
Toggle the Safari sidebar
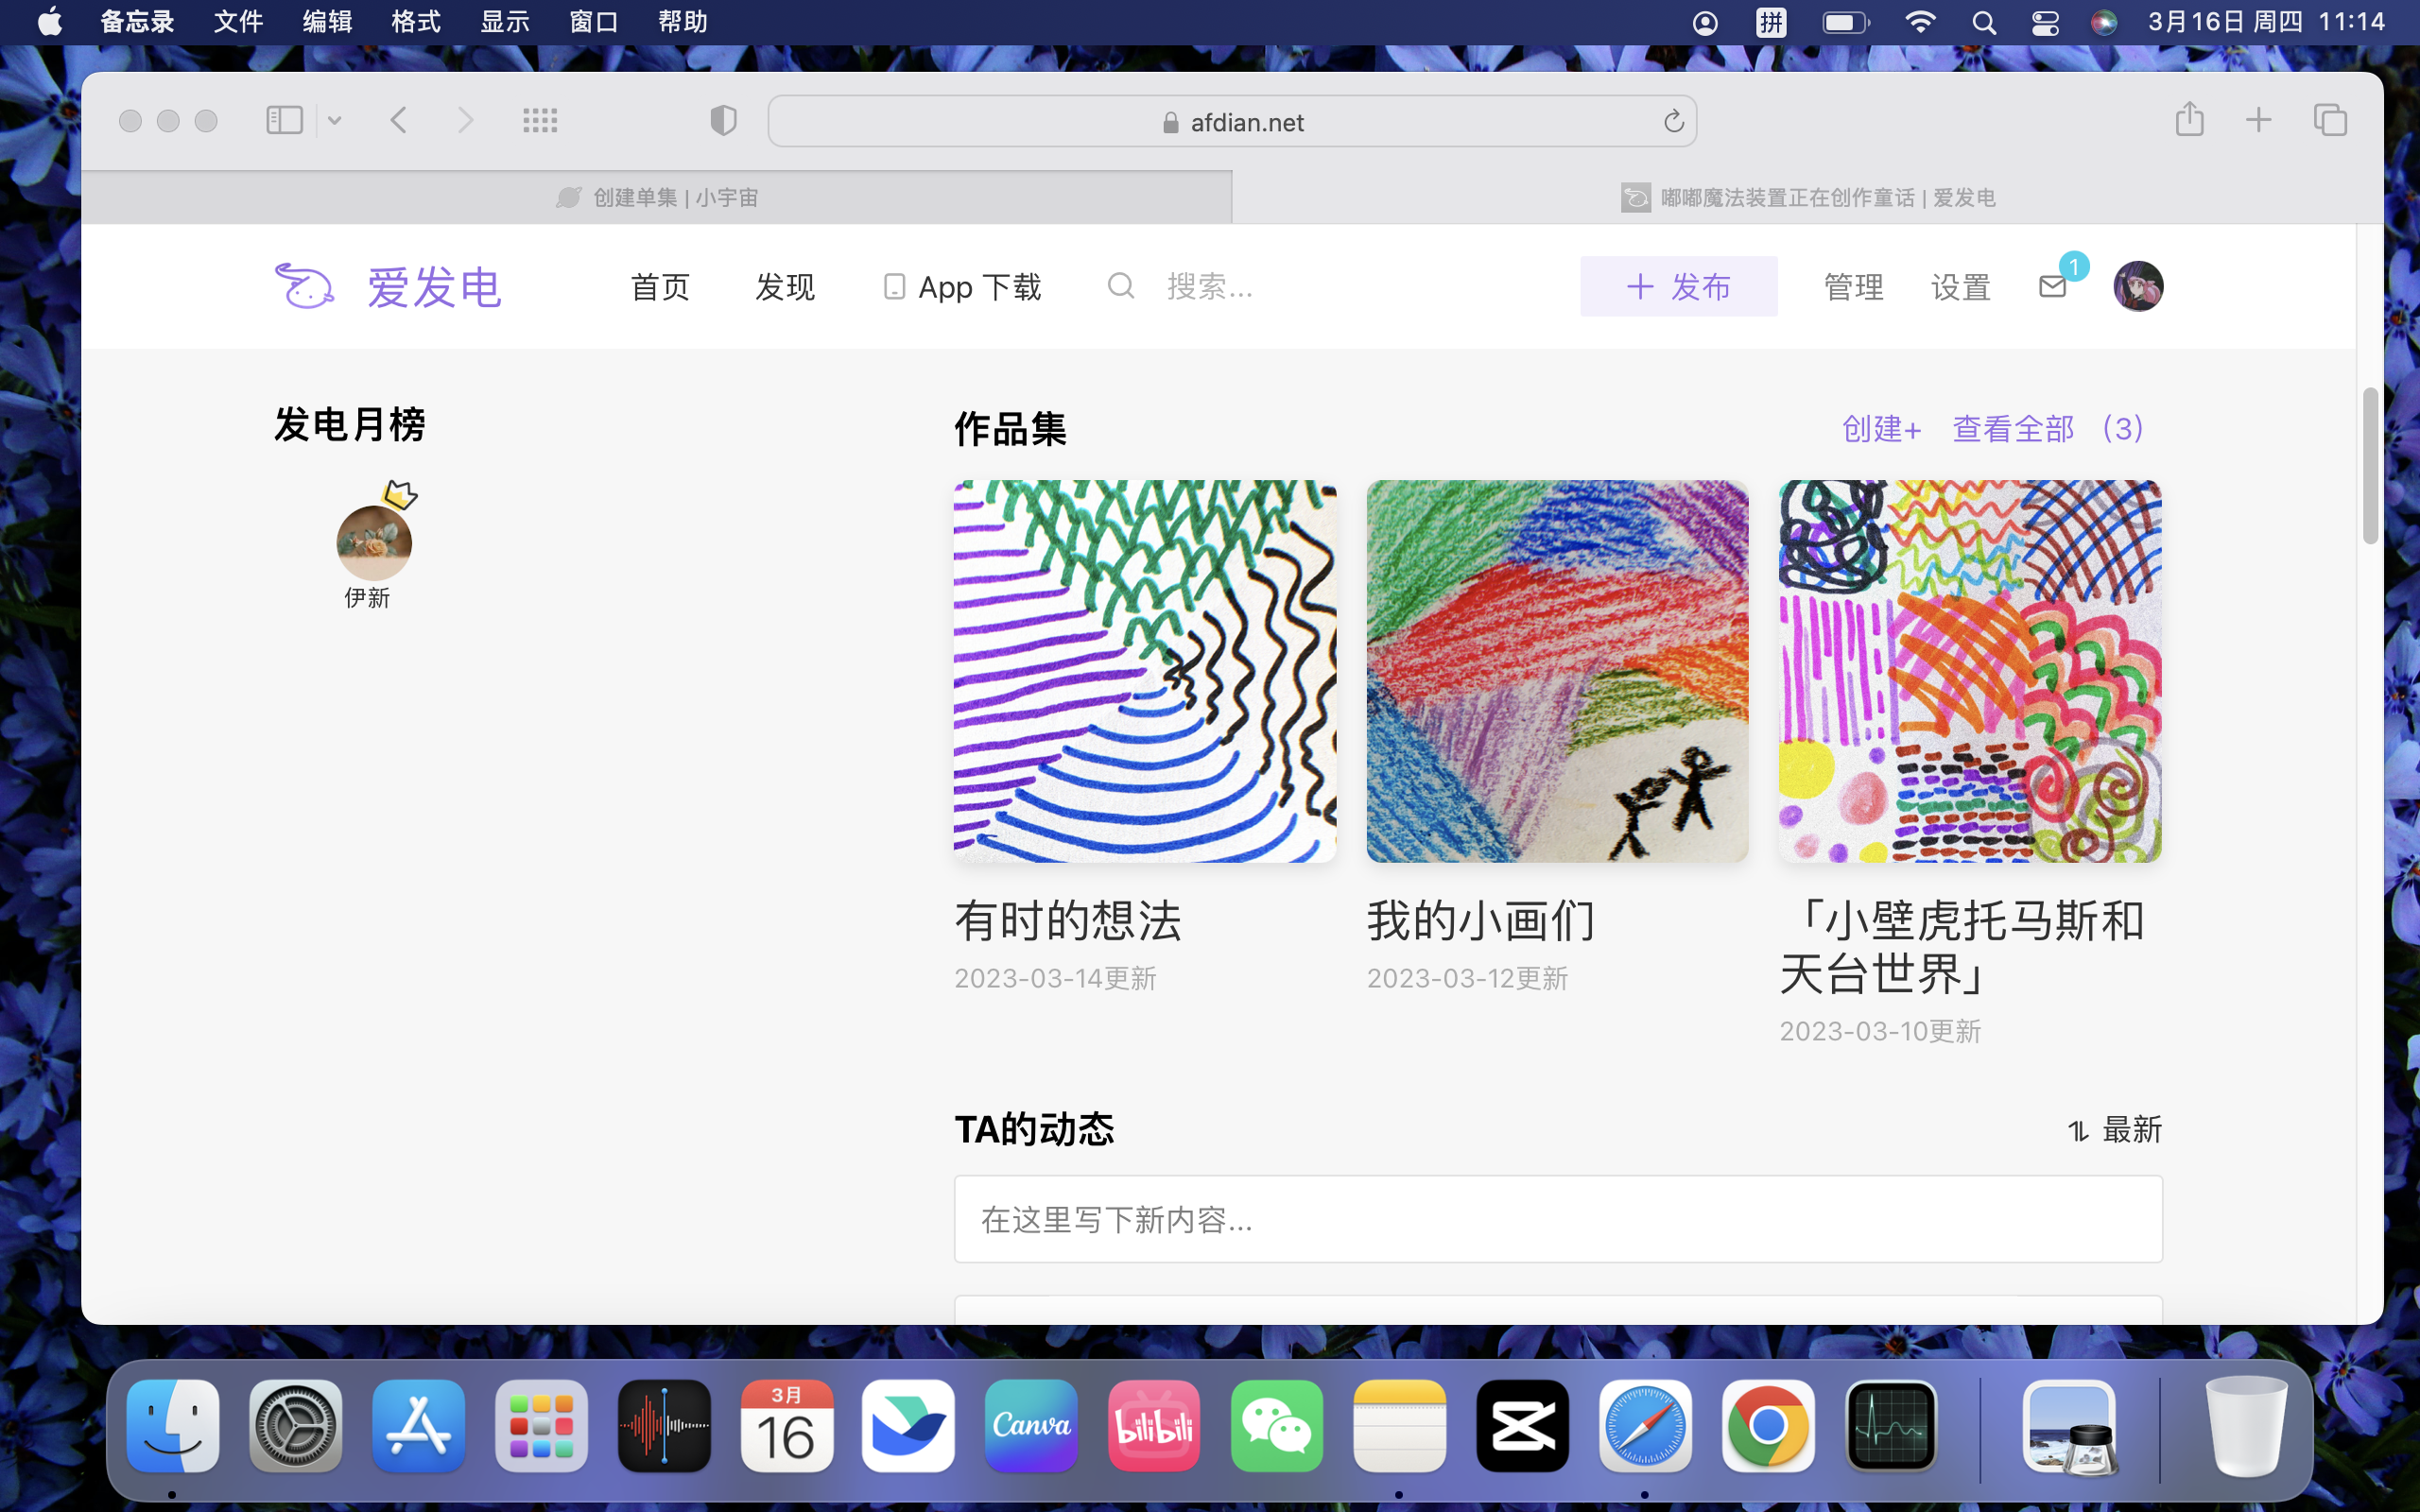284,121
